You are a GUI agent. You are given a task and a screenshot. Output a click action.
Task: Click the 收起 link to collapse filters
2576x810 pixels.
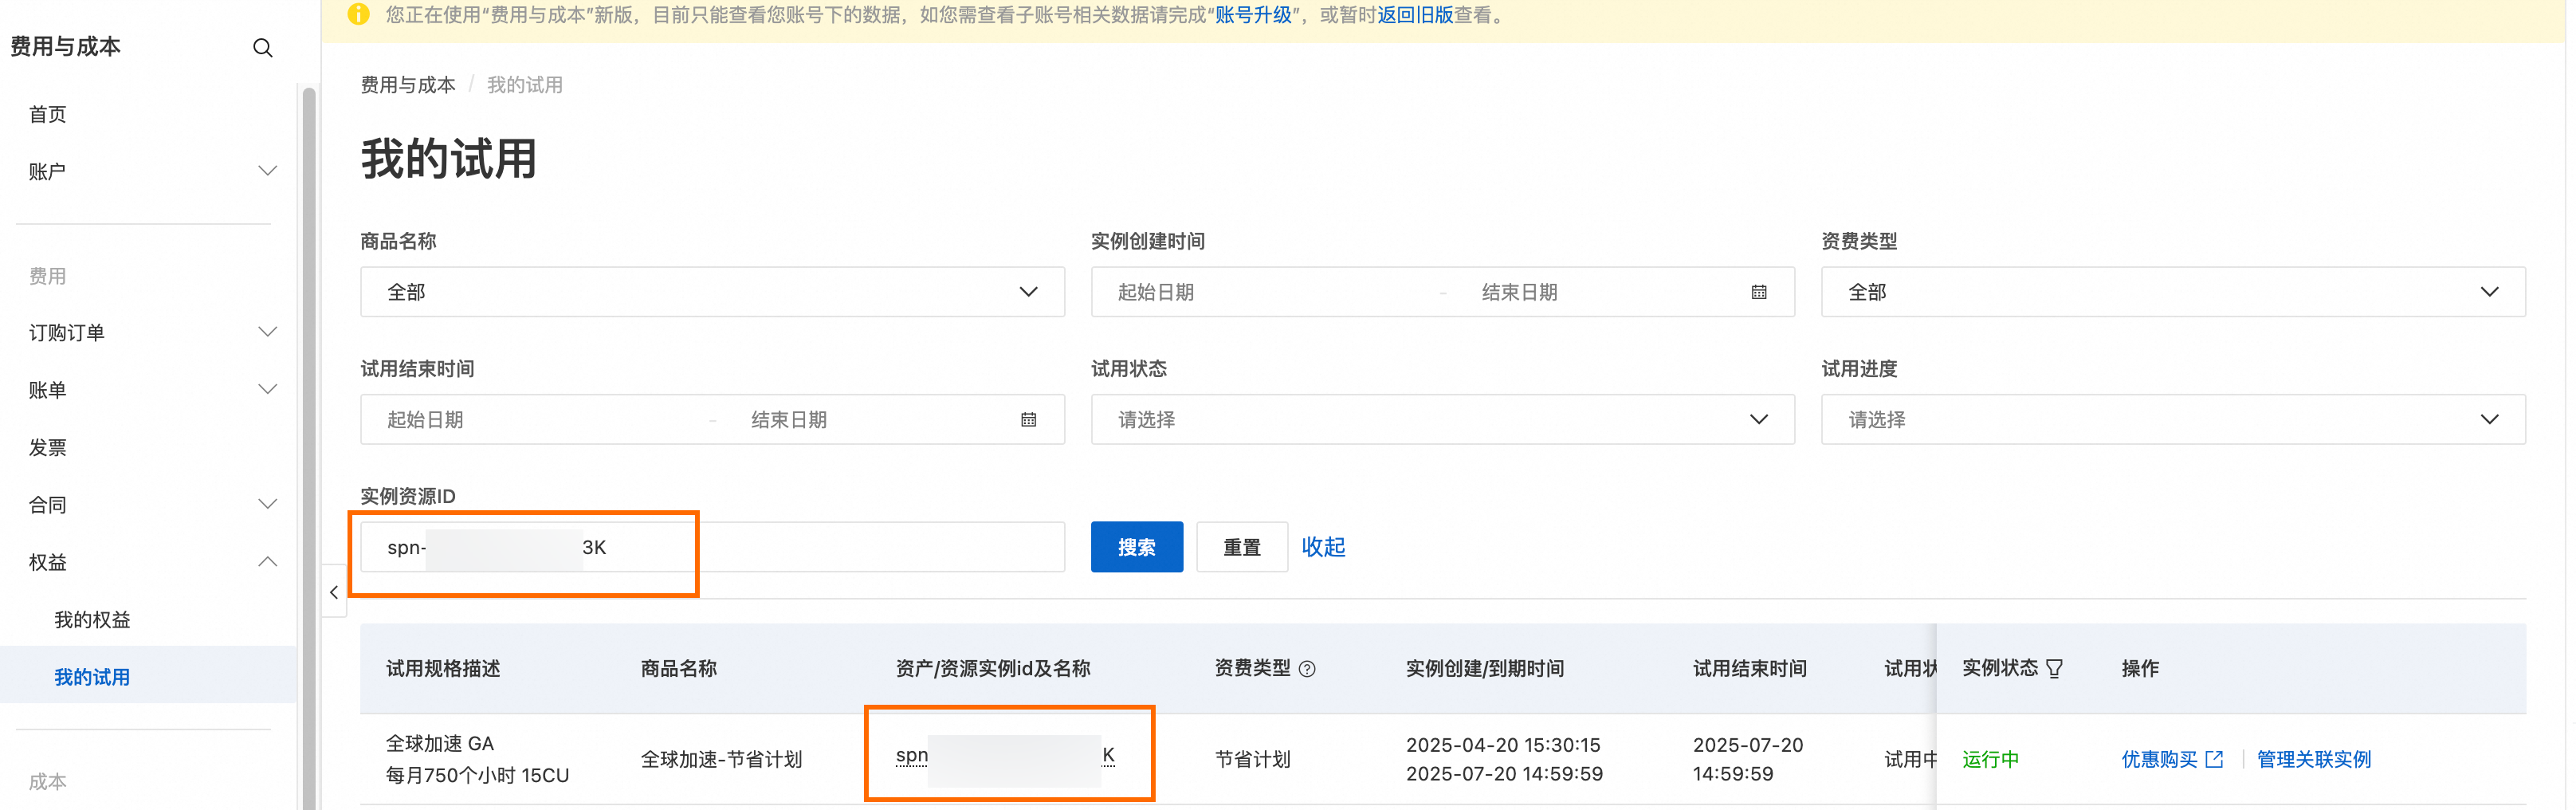[1323, 547]
